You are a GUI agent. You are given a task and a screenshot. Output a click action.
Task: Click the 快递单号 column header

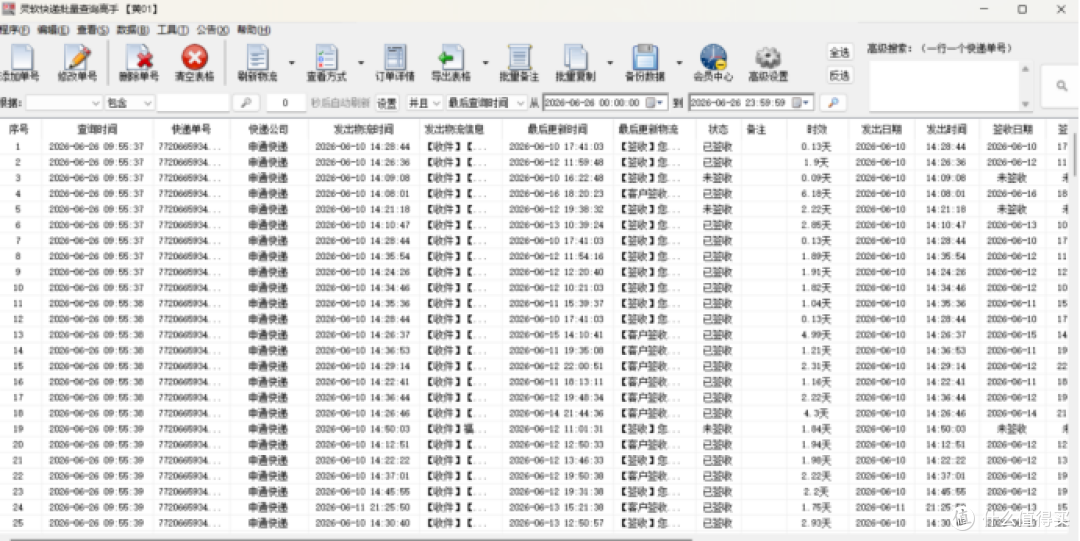point(191,130)
